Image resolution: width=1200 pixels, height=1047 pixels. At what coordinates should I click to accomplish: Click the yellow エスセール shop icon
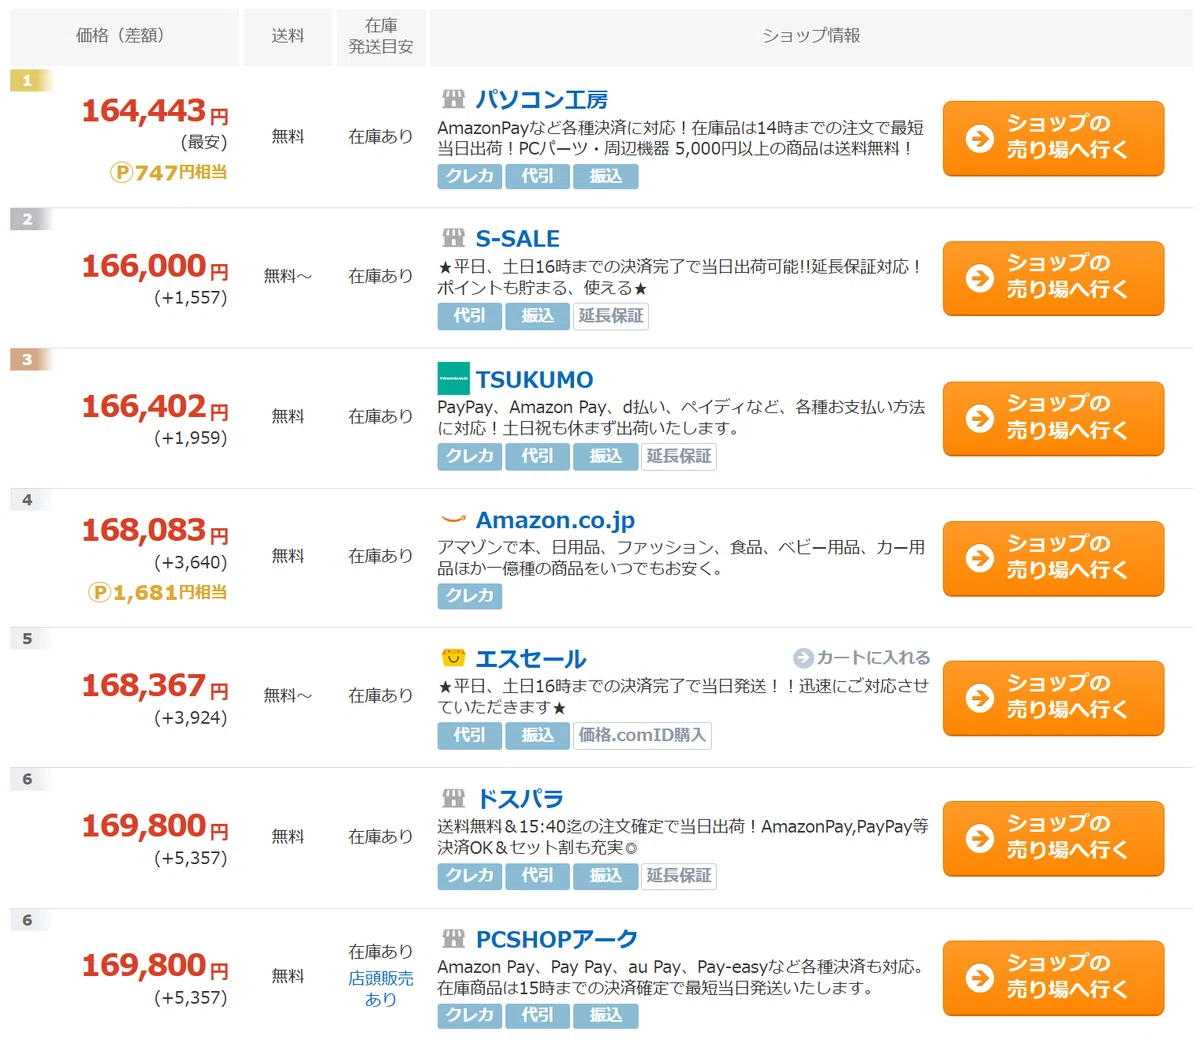click(454, 658)
